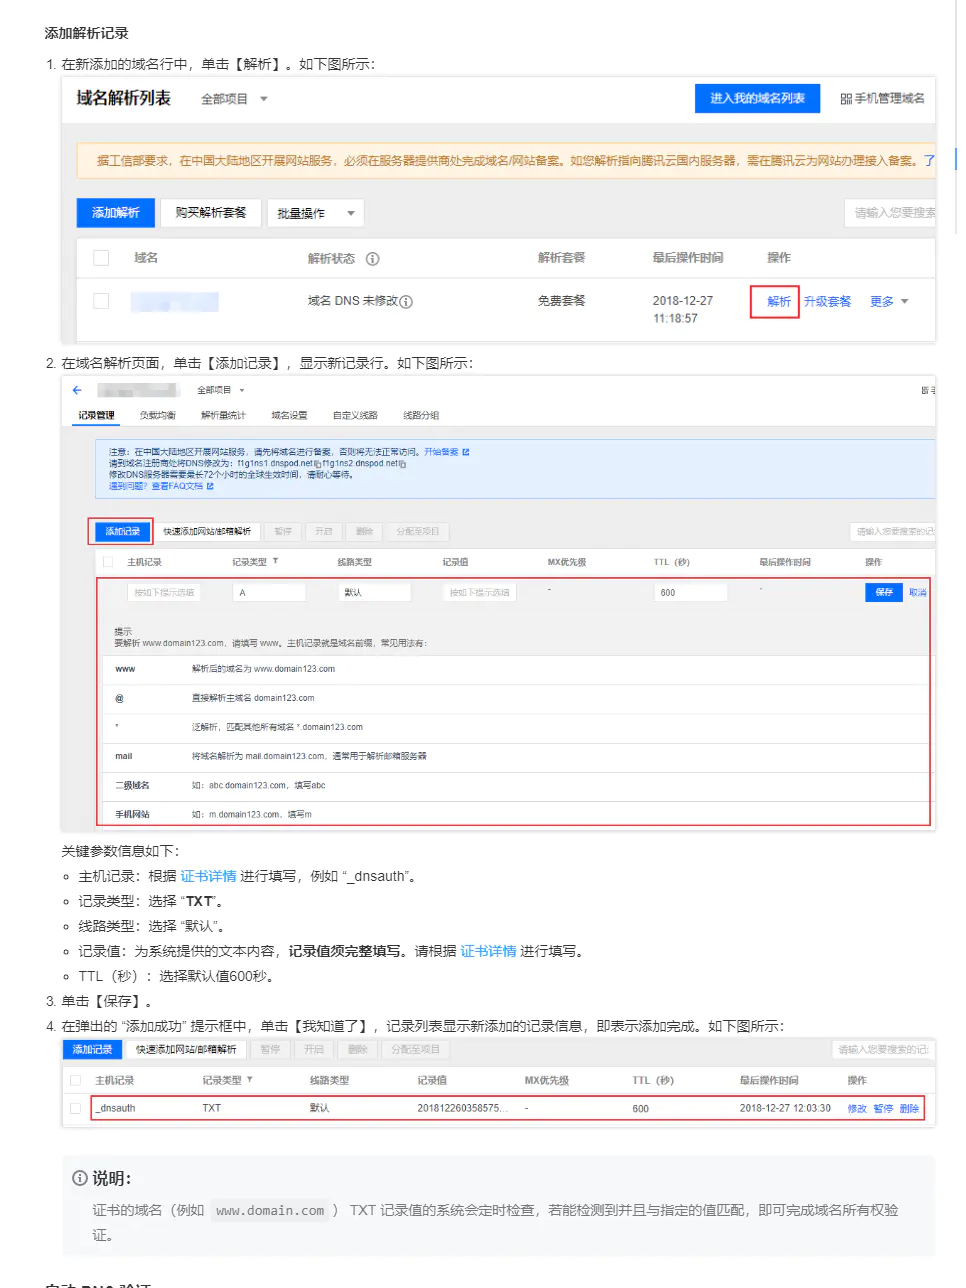Open the record type field showing A
This screenshot has height=1288, width=966.
pyautogui.click(x=269, y=593)
